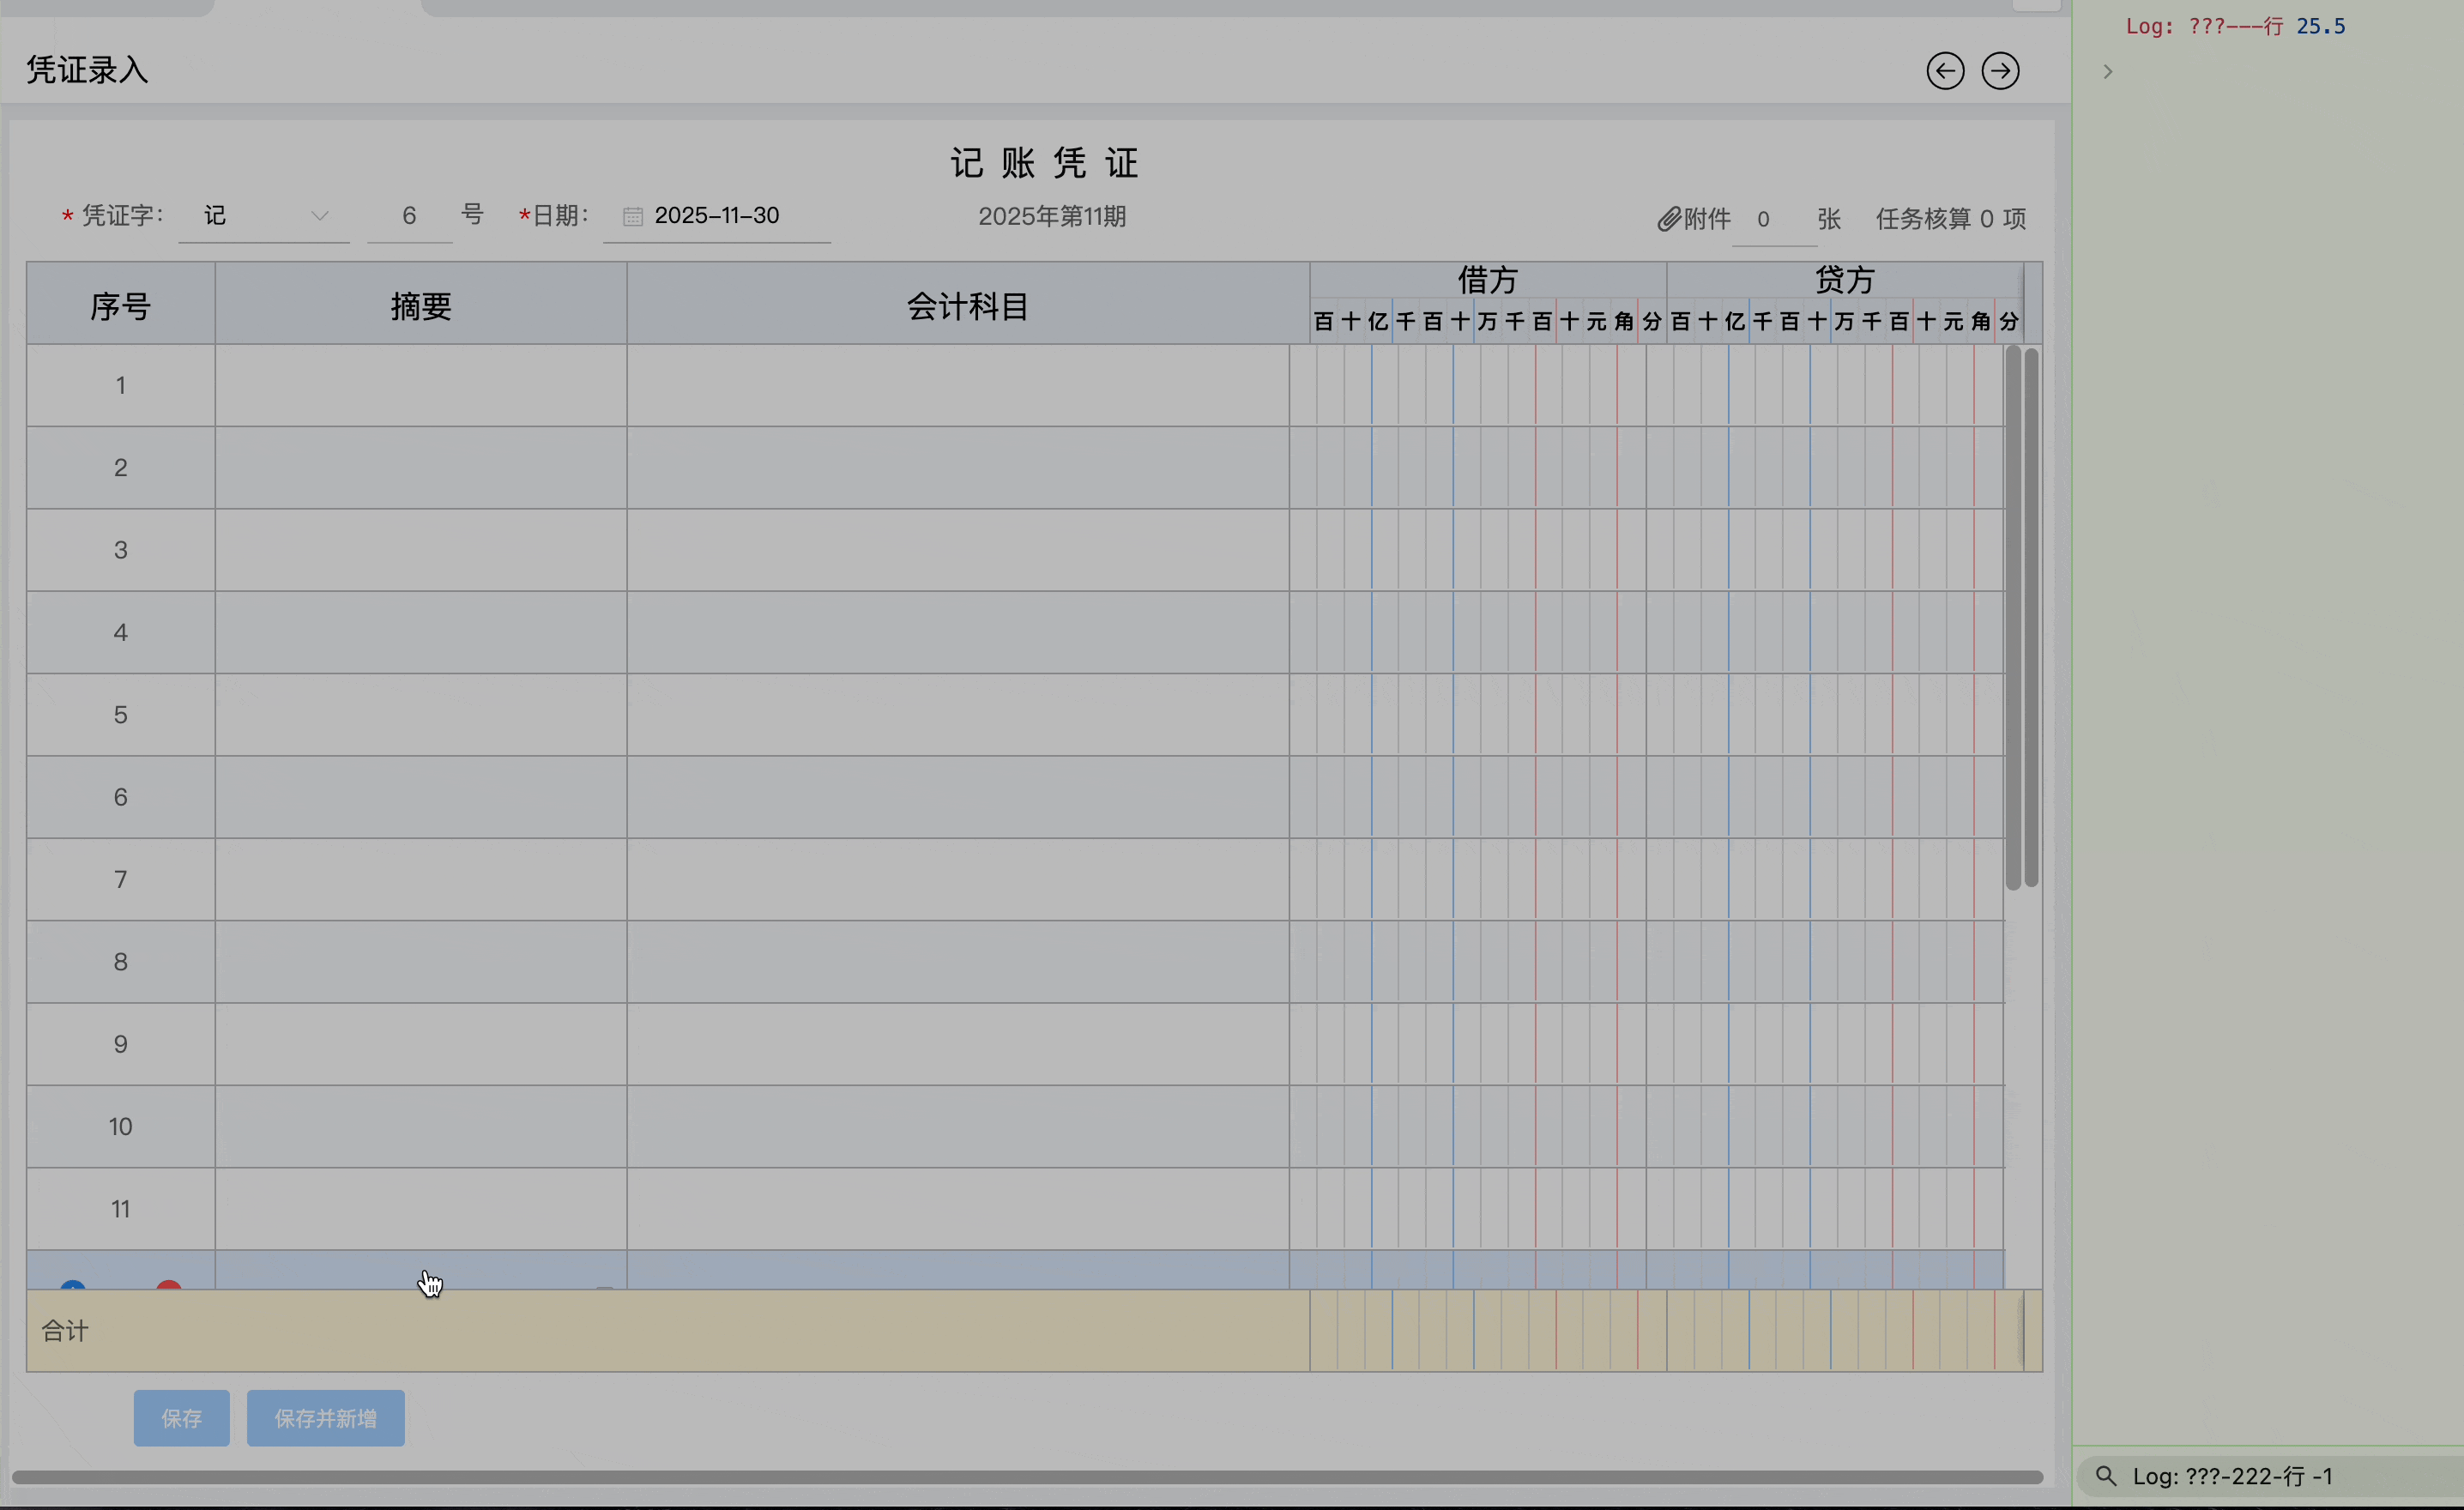Click the red circle icon in row 12
This screenshot has height=1510, width=2464.
(168, 1284)
